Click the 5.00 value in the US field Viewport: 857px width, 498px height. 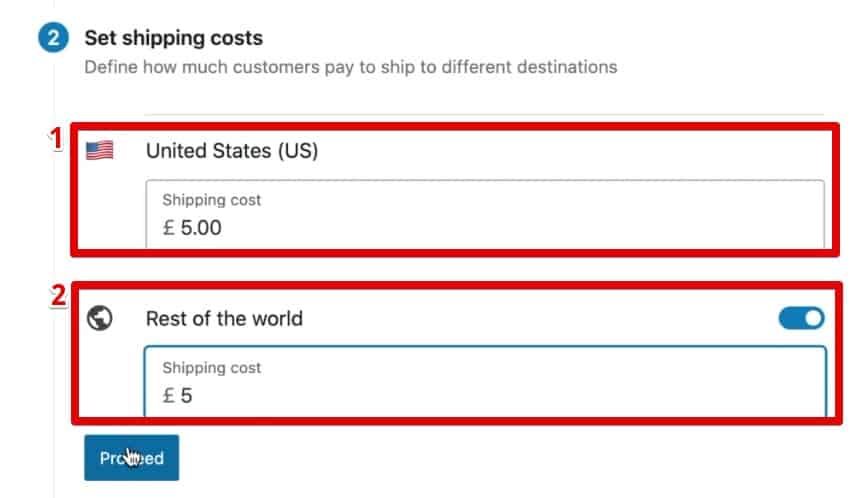pos(201,227)
